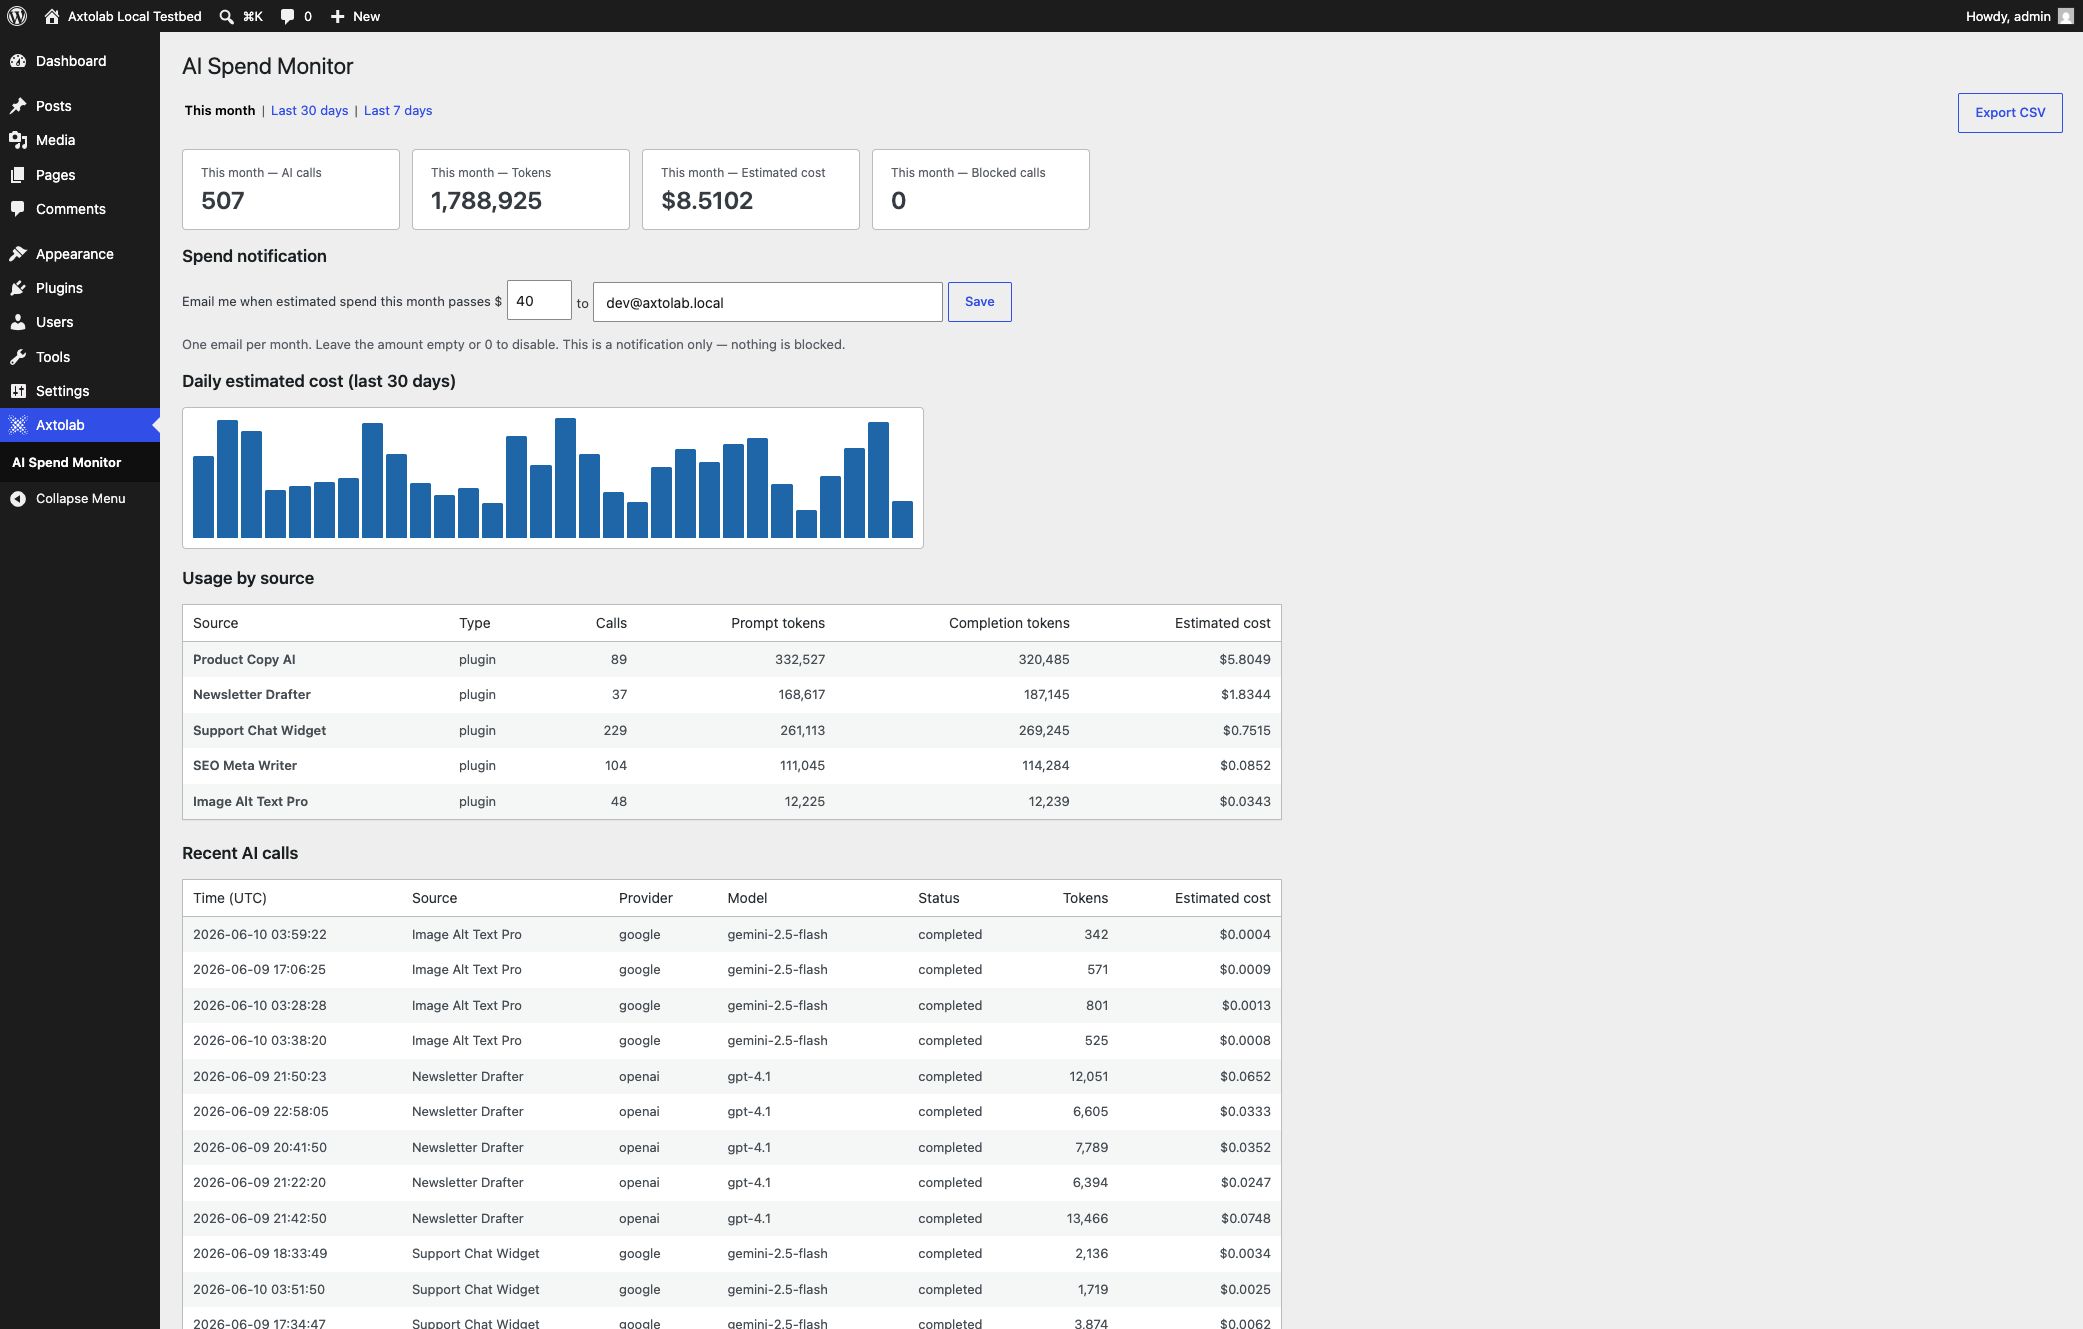Click the Dashboard gauge icon
This screenshot has width=2083, height=1329.
coord(18,61)
